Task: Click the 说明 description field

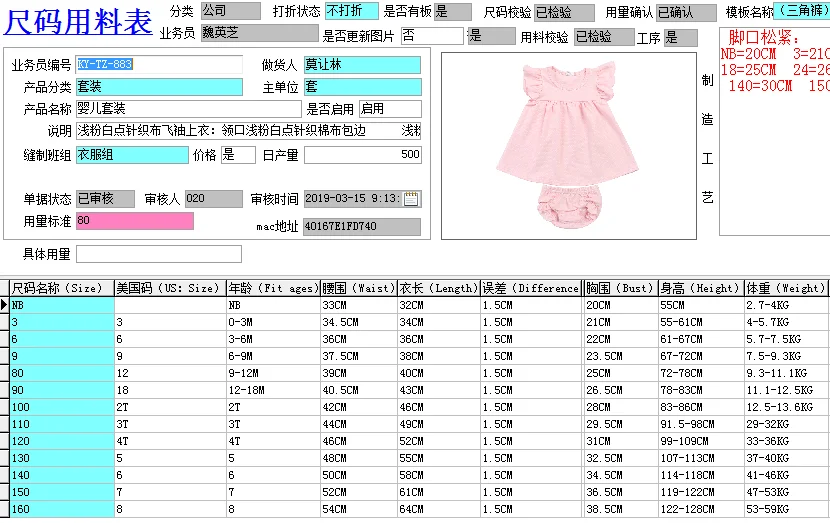Action: [249, 131]
